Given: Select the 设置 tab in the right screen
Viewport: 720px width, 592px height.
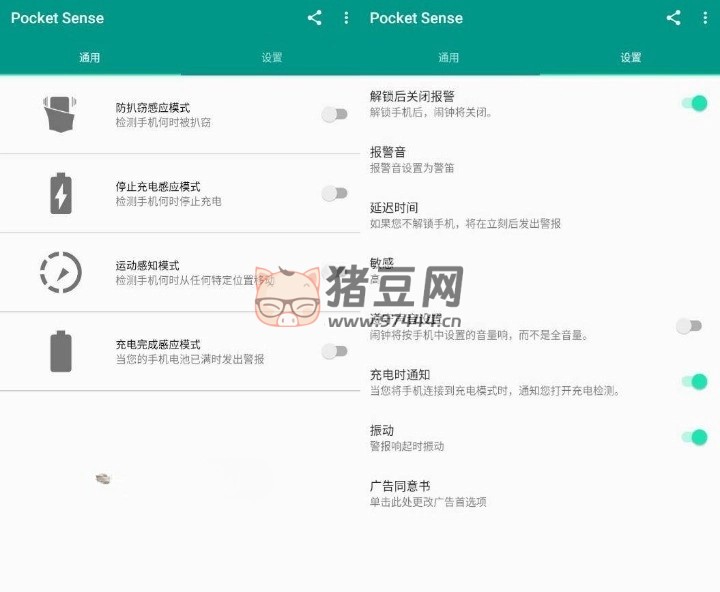Looking at the screenshot, I should 630,57.
